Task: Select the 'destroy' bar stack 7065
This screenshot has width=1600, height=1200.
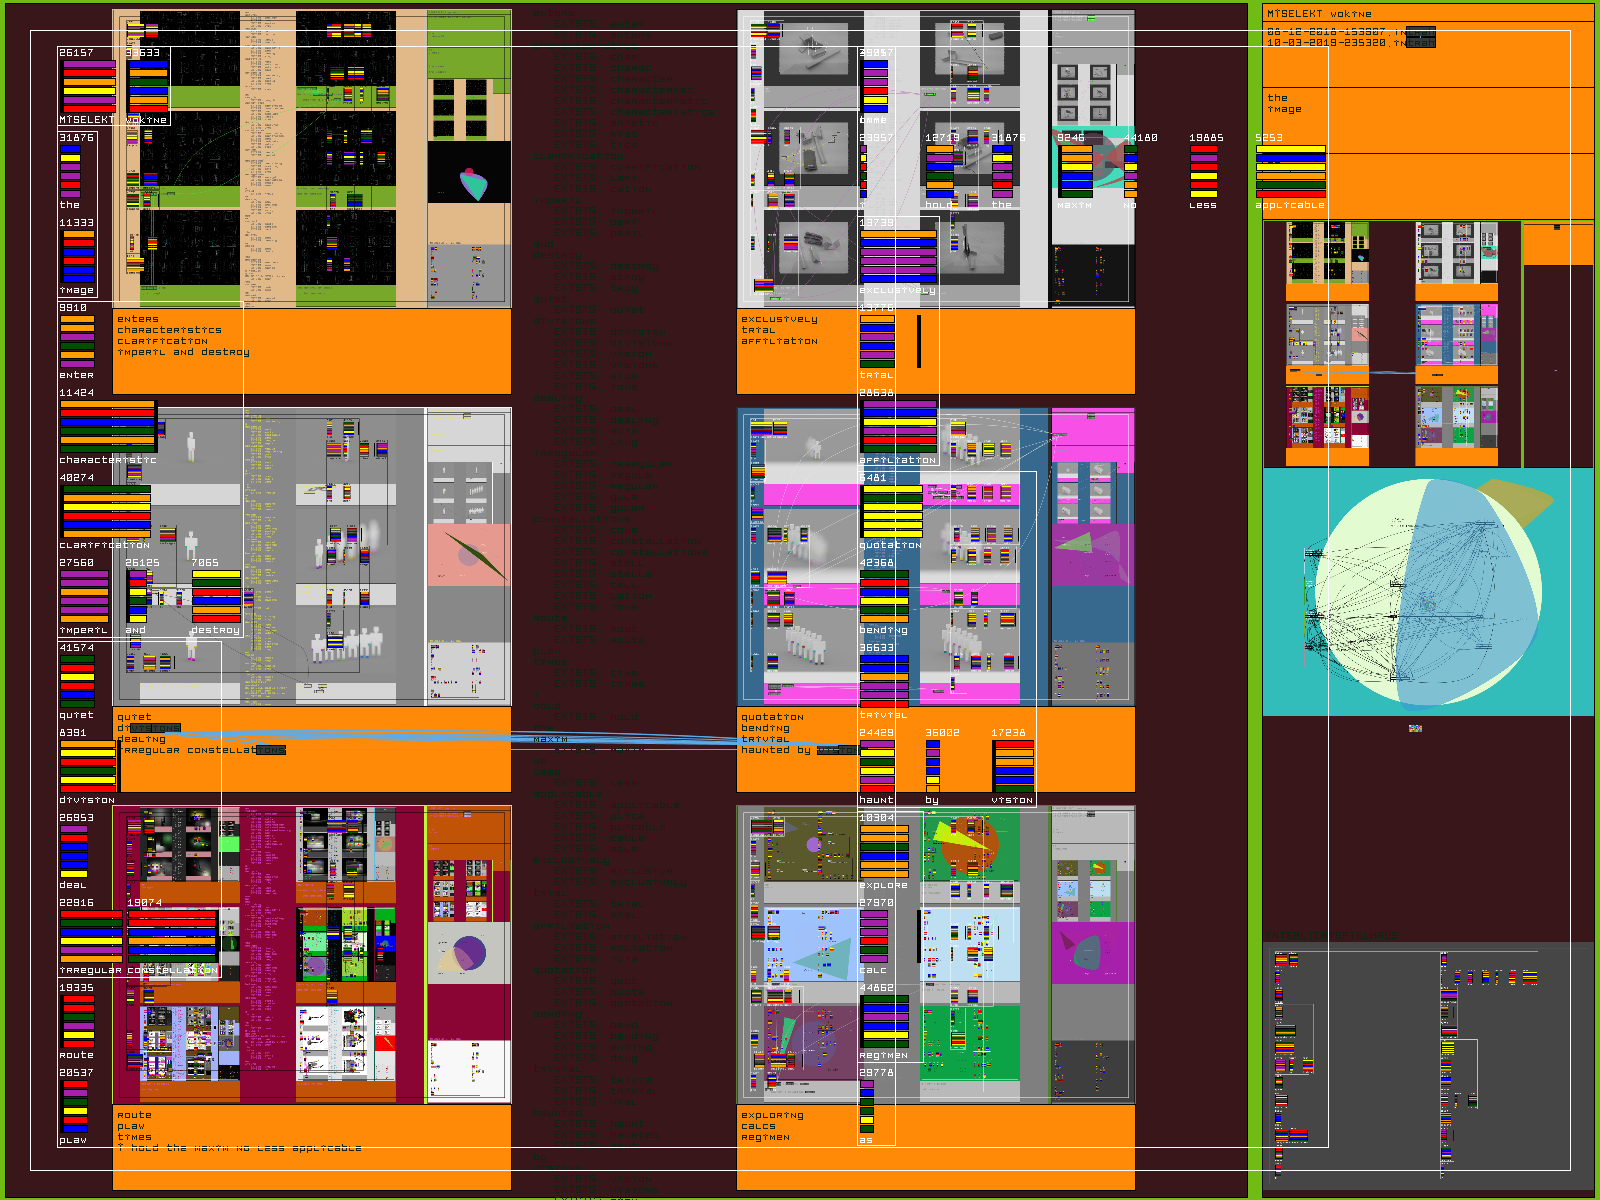Action: coord(216,596)
